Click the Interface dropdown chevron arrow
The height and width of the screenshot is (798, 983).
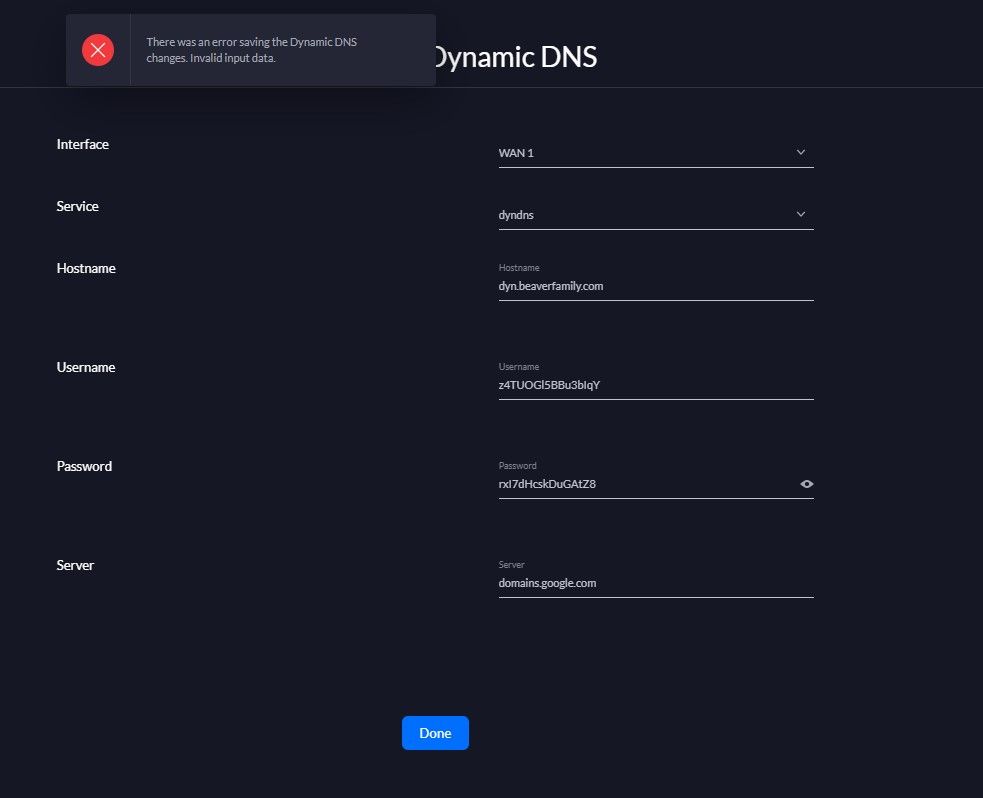pos(800,152)
